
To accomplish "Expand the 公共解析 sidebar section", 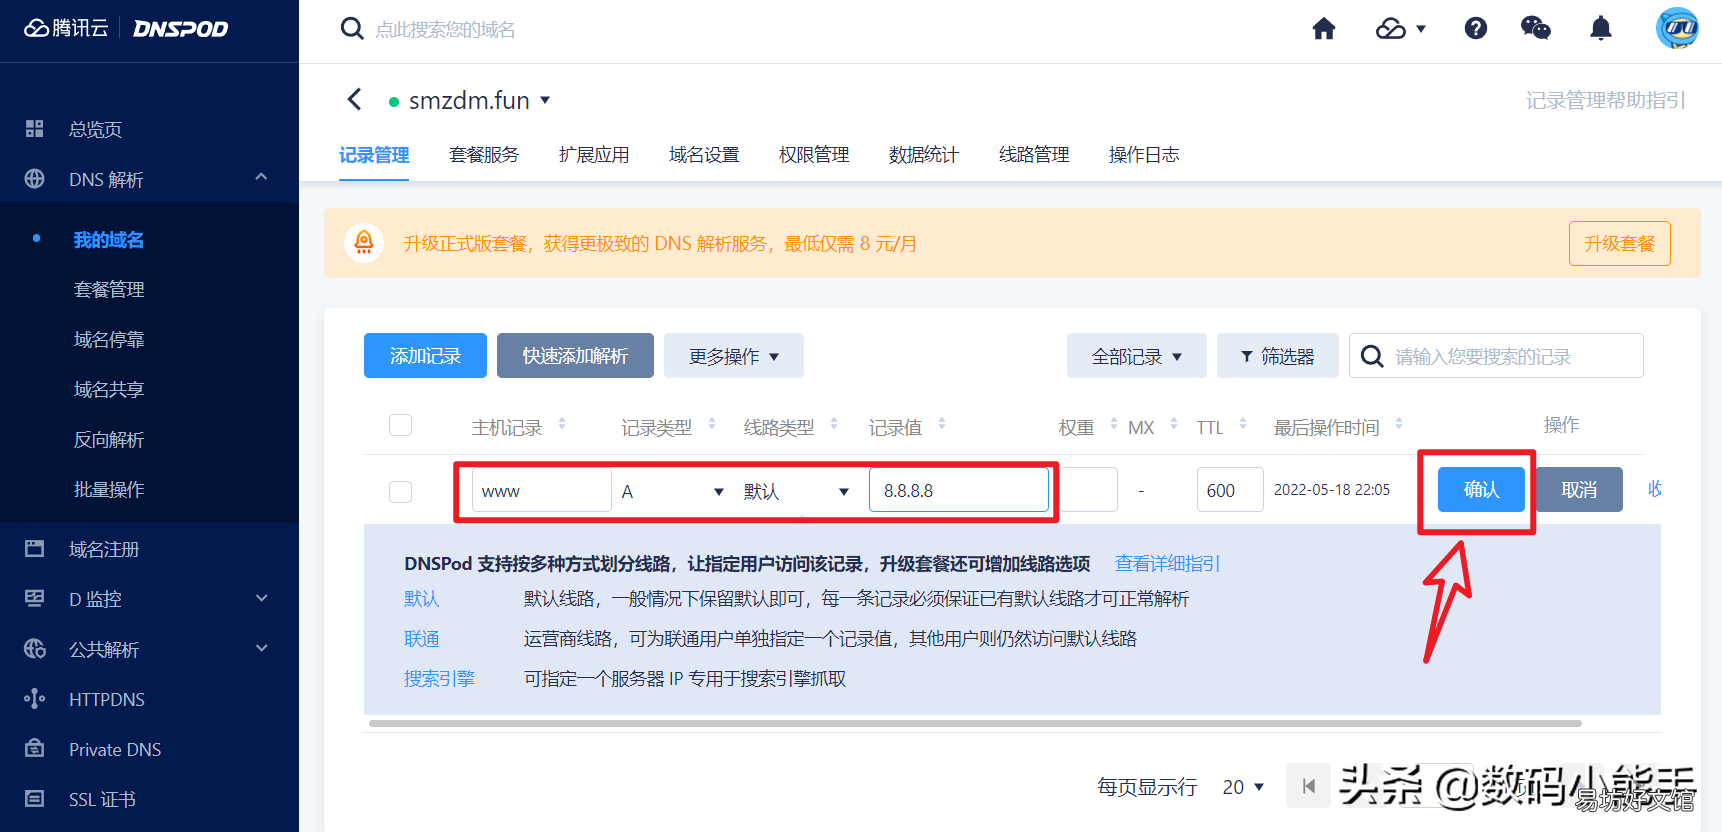I will pos(262,648).
